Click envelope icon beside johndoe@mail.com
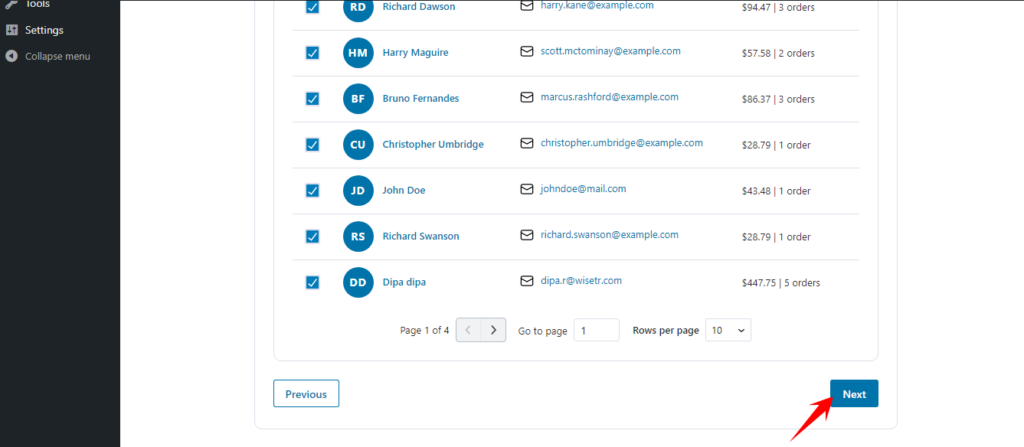1024x447 pixels. 527,189
